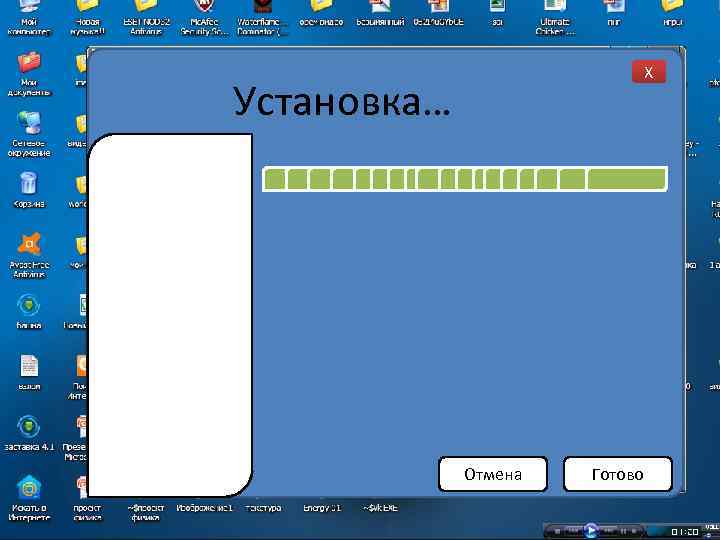Open the Waterflame desktop shortcut
Screen dimensions: 720x540
(263, 17)
